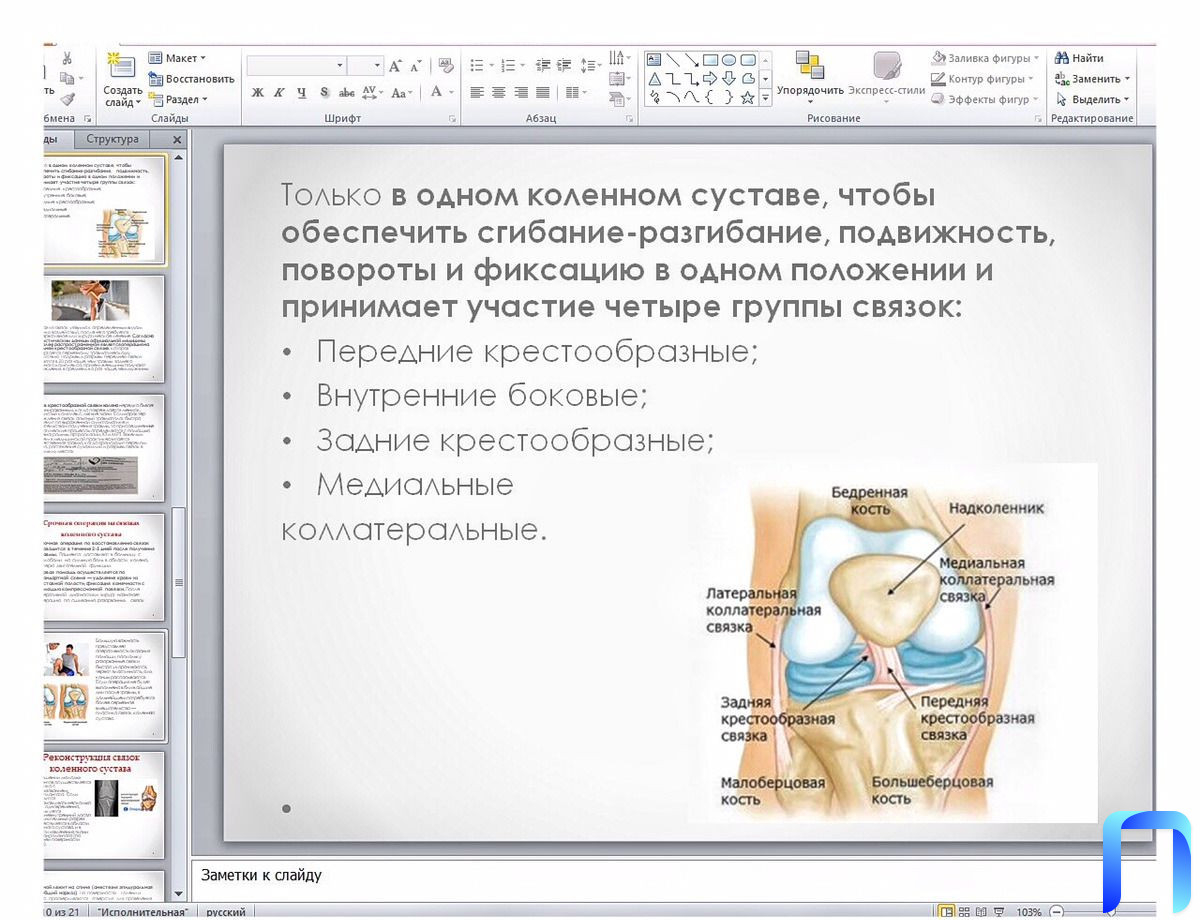This screenshot has width=1200, height=920.
Task: Select the five-point star shape
Action: [747, 97]
